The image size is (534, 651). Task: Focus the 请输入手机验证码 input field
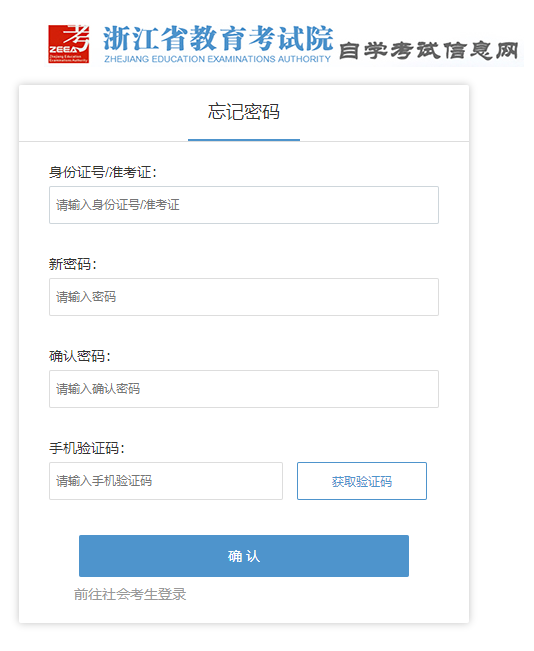166,481
